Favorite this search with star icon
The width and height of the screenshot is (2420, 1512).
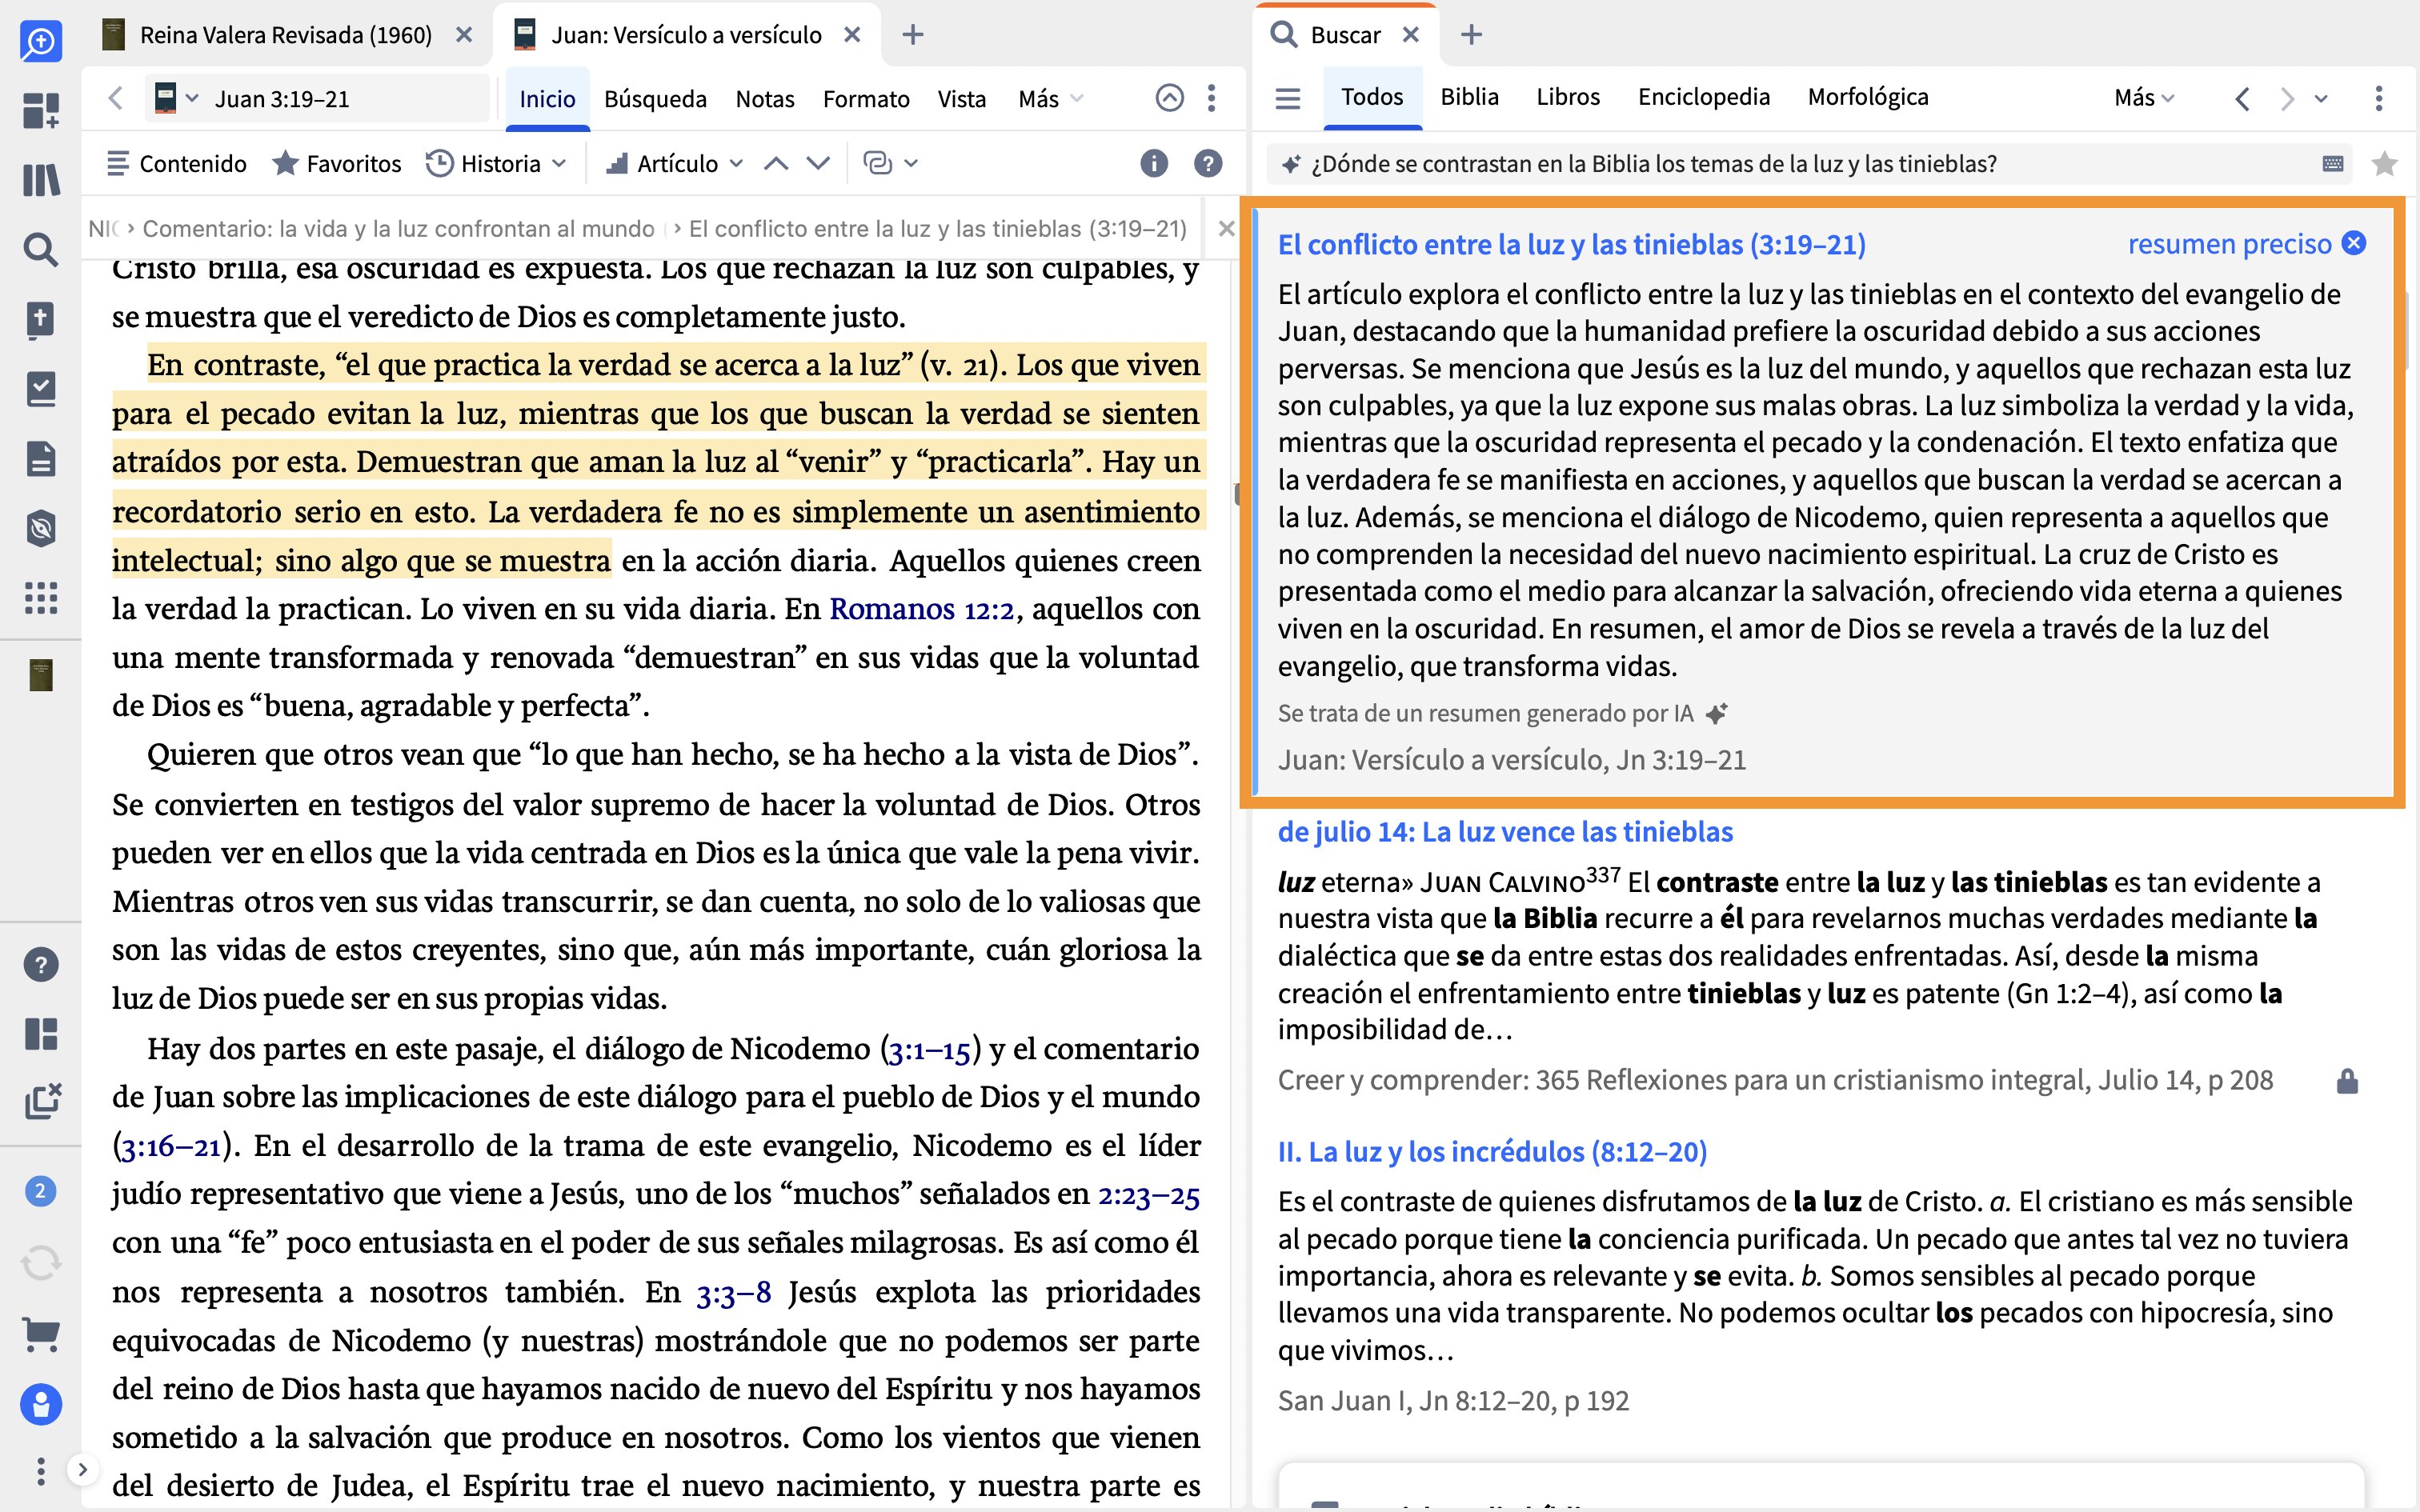point(2385,164)
